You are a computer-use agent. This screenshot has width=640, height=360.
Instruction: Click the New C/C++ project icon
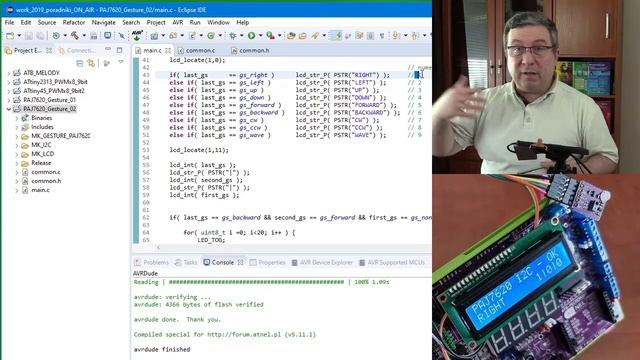(x=154, y=36)
